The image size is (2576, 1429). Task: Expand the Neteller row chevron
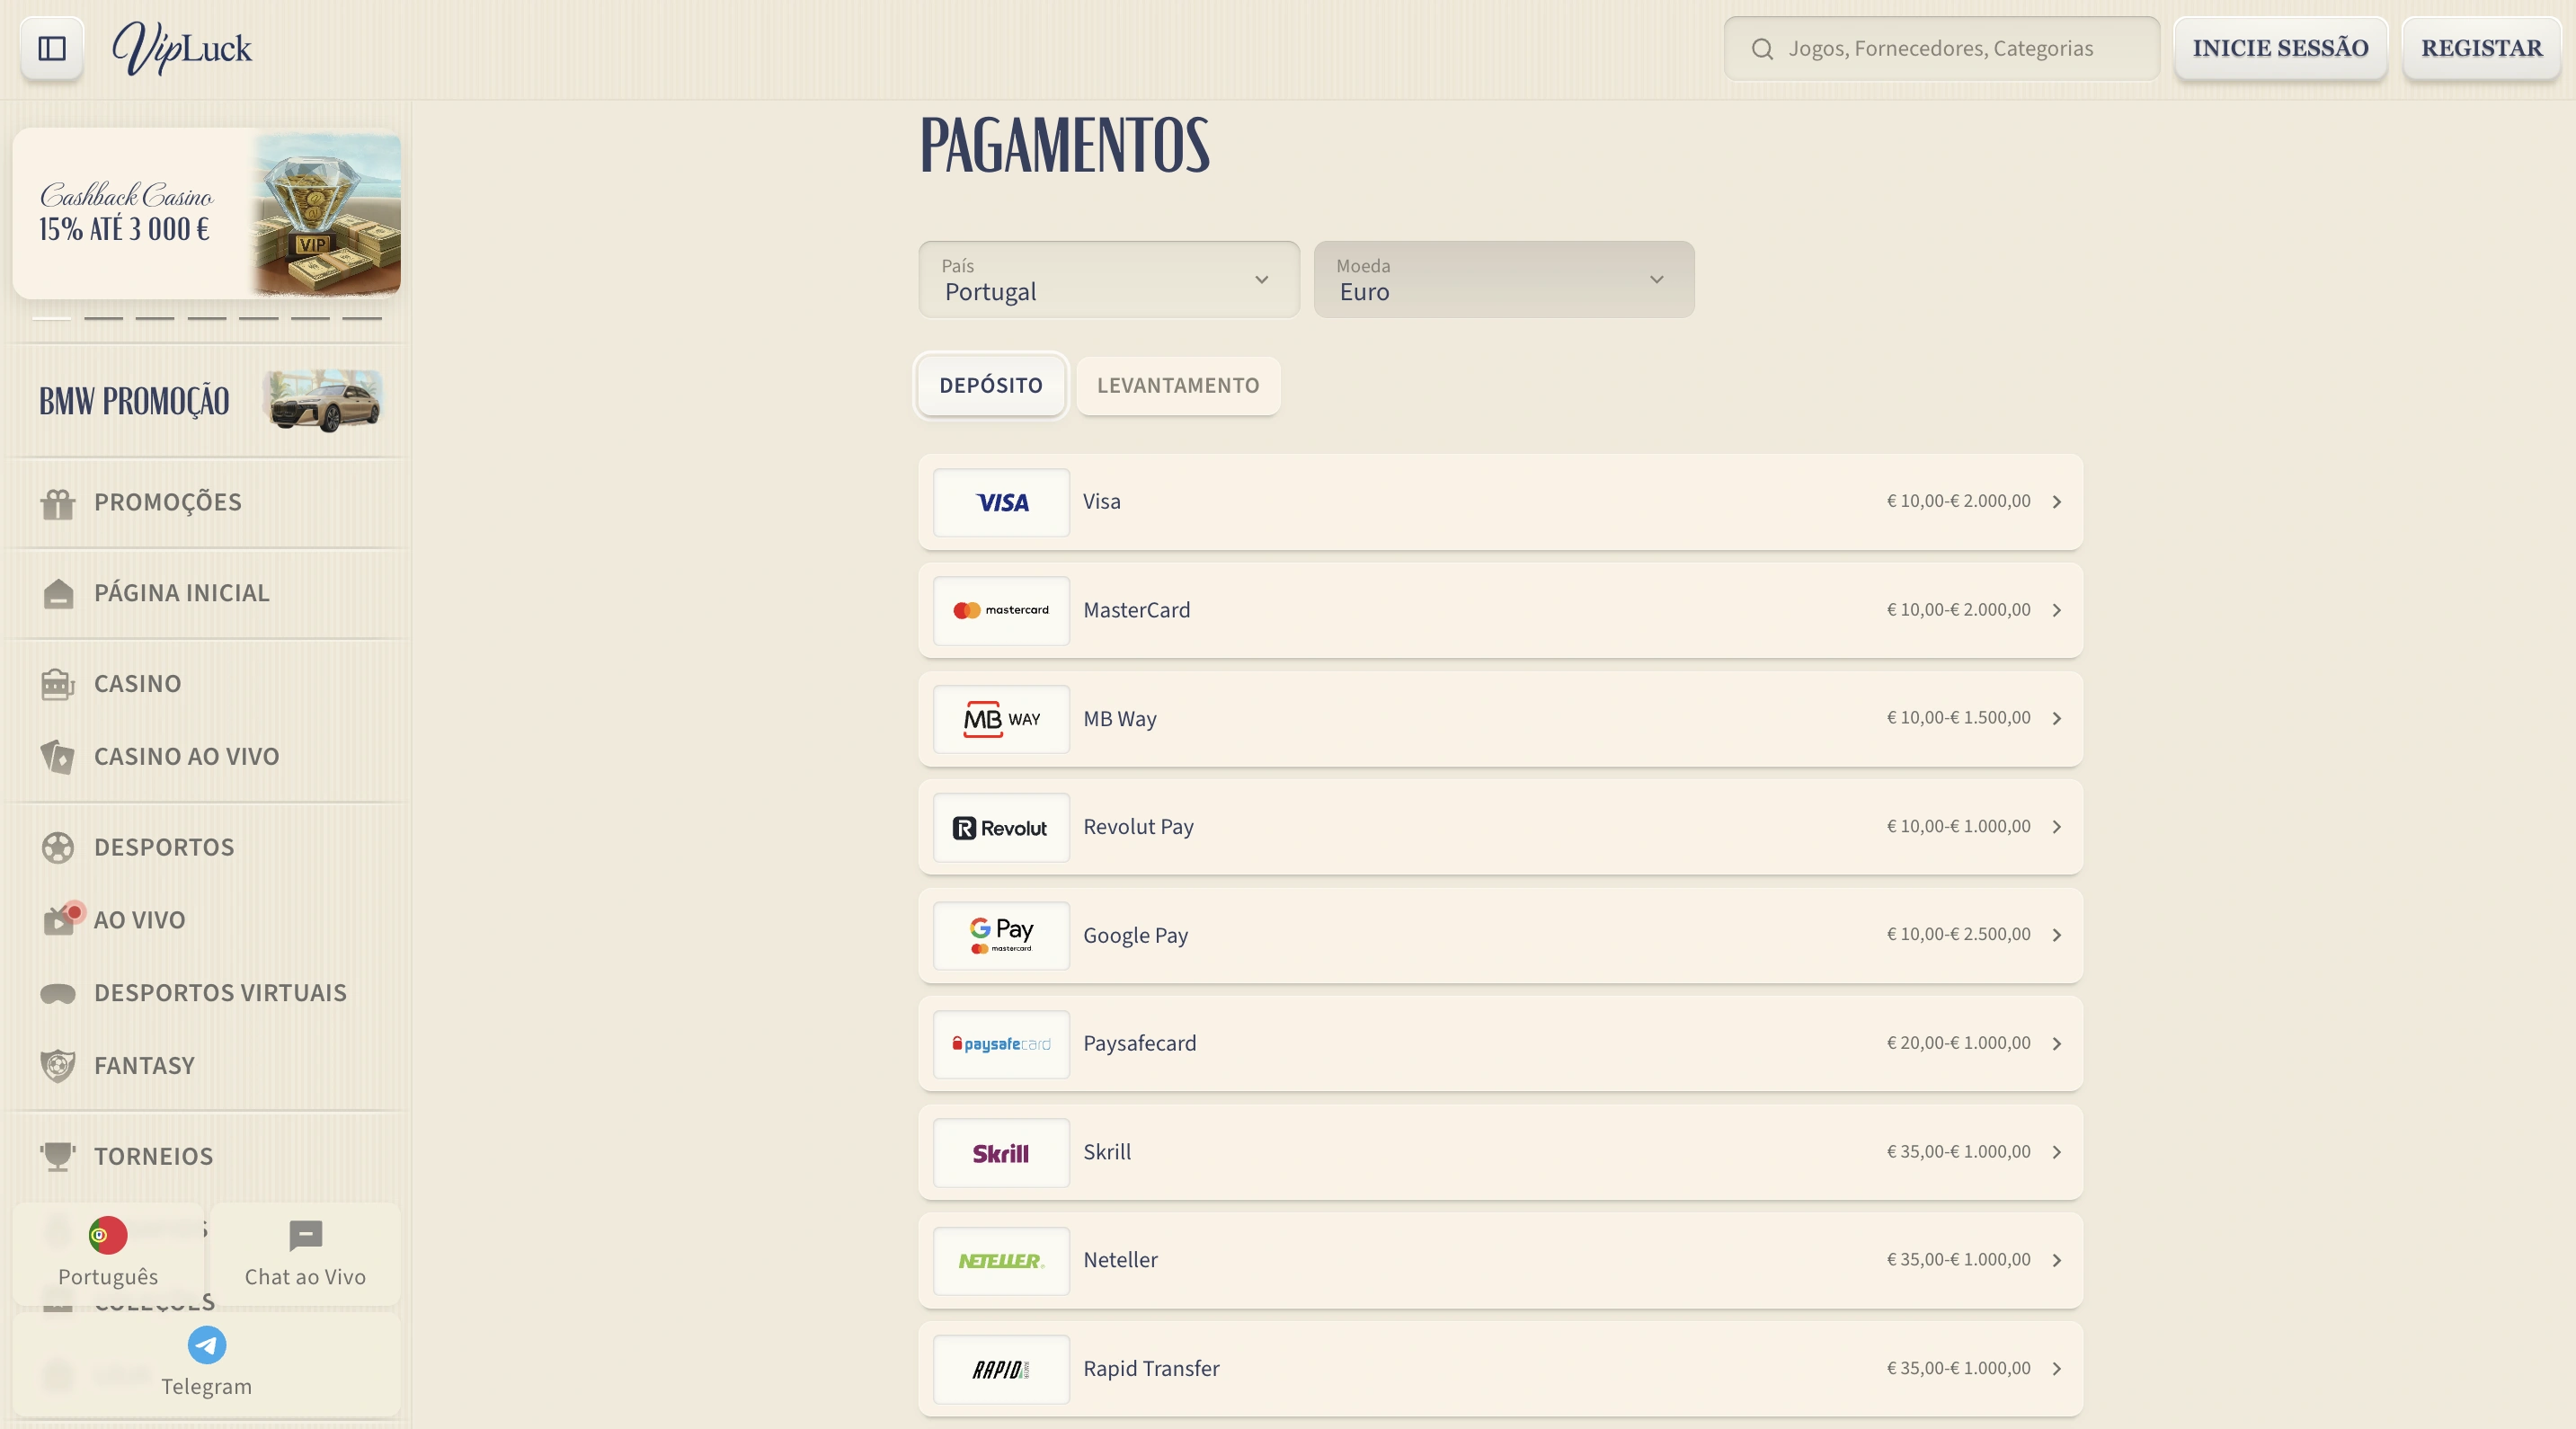pos(2057,1261)
